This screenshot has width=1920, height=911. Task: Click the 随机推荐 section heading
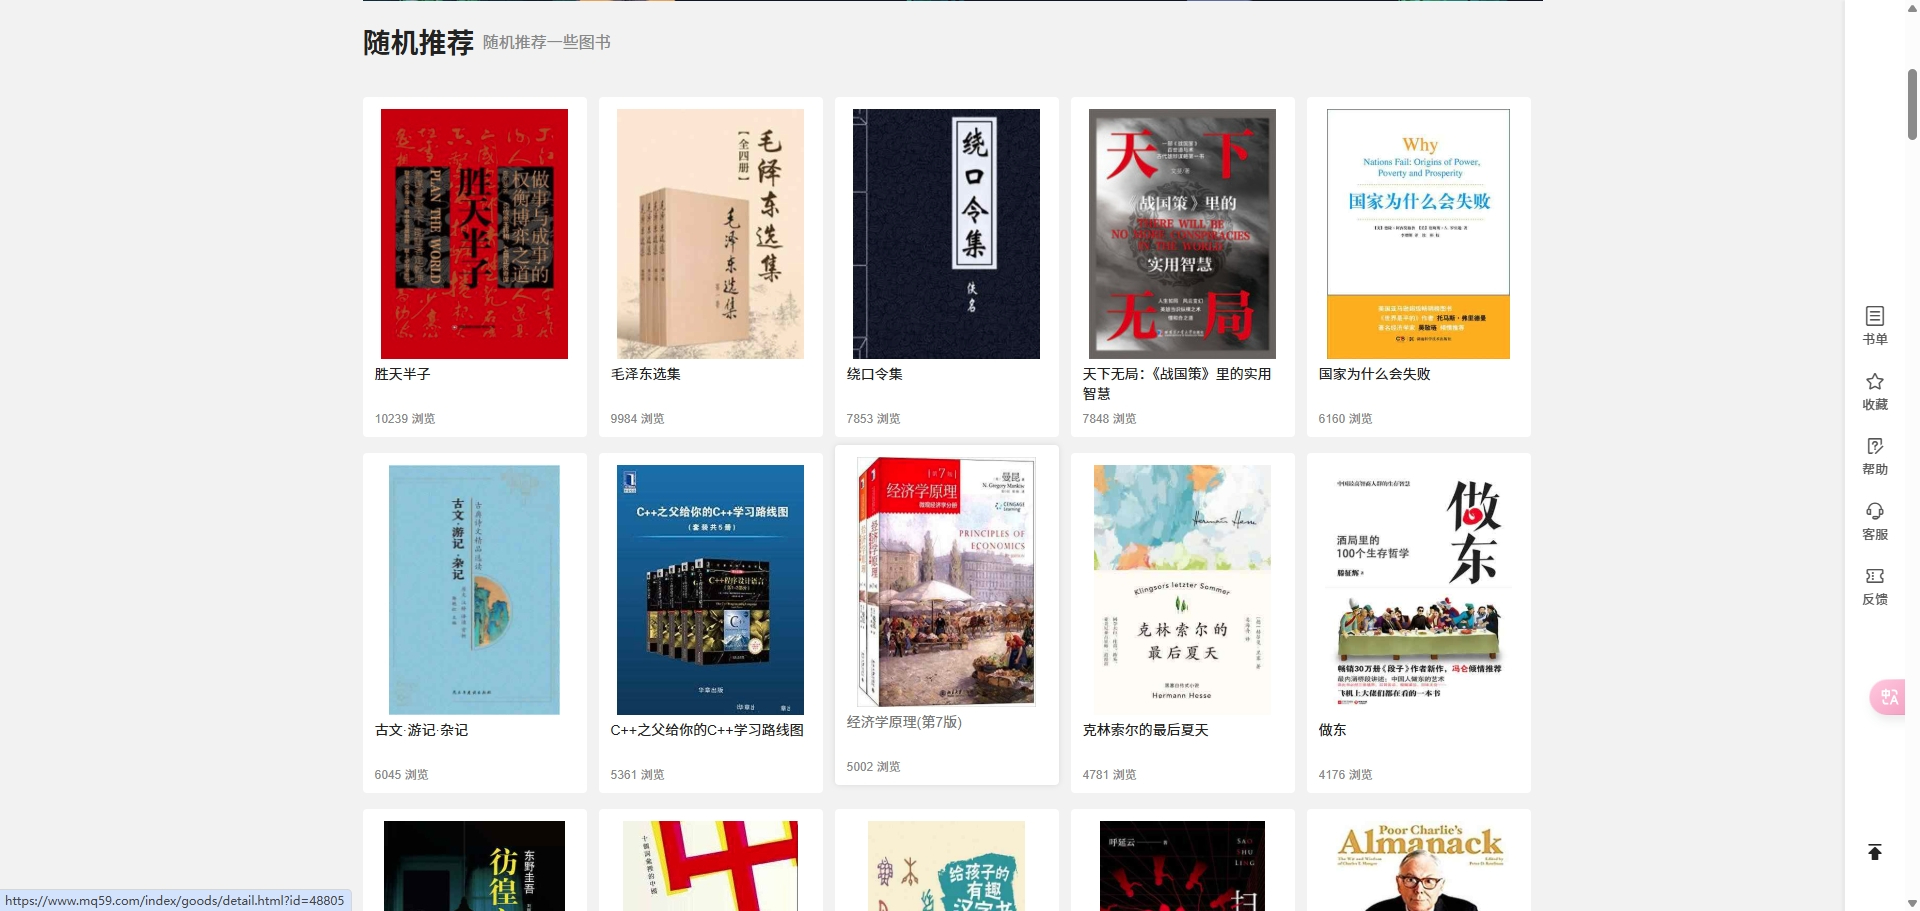(418, 43)
